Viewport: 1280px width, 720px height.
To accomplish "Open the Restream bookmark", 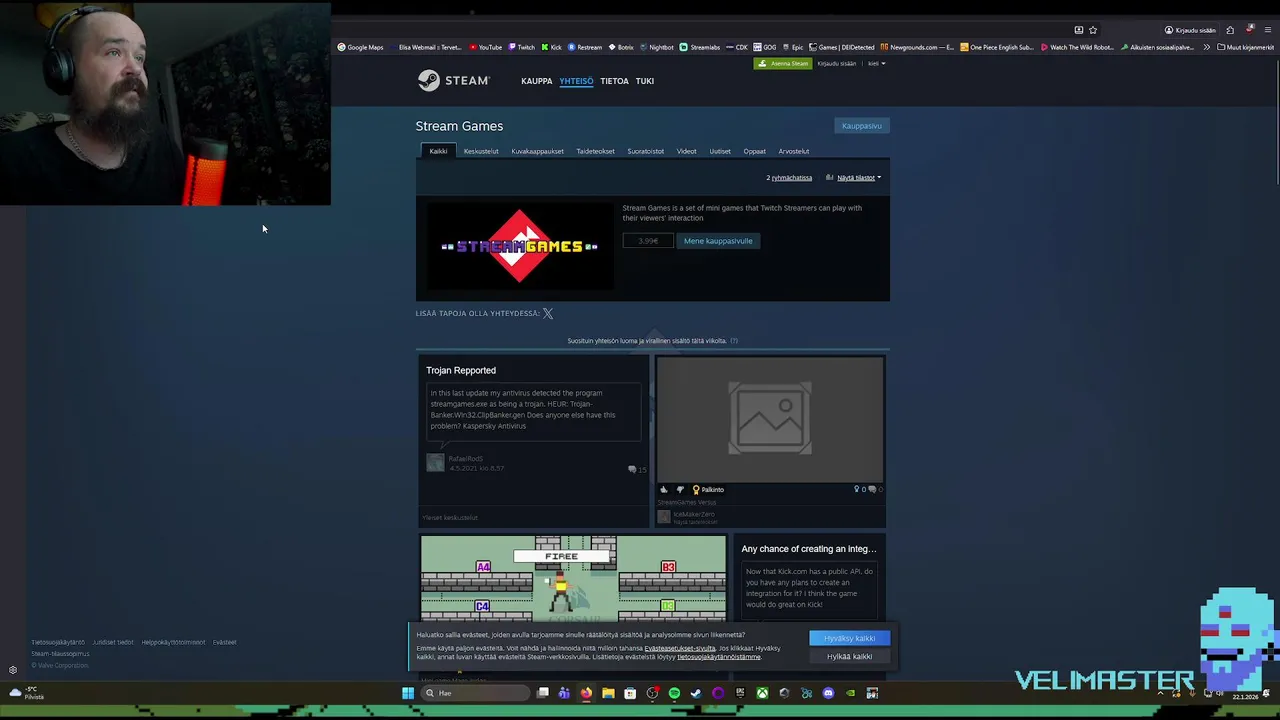I will click(585, 47).
